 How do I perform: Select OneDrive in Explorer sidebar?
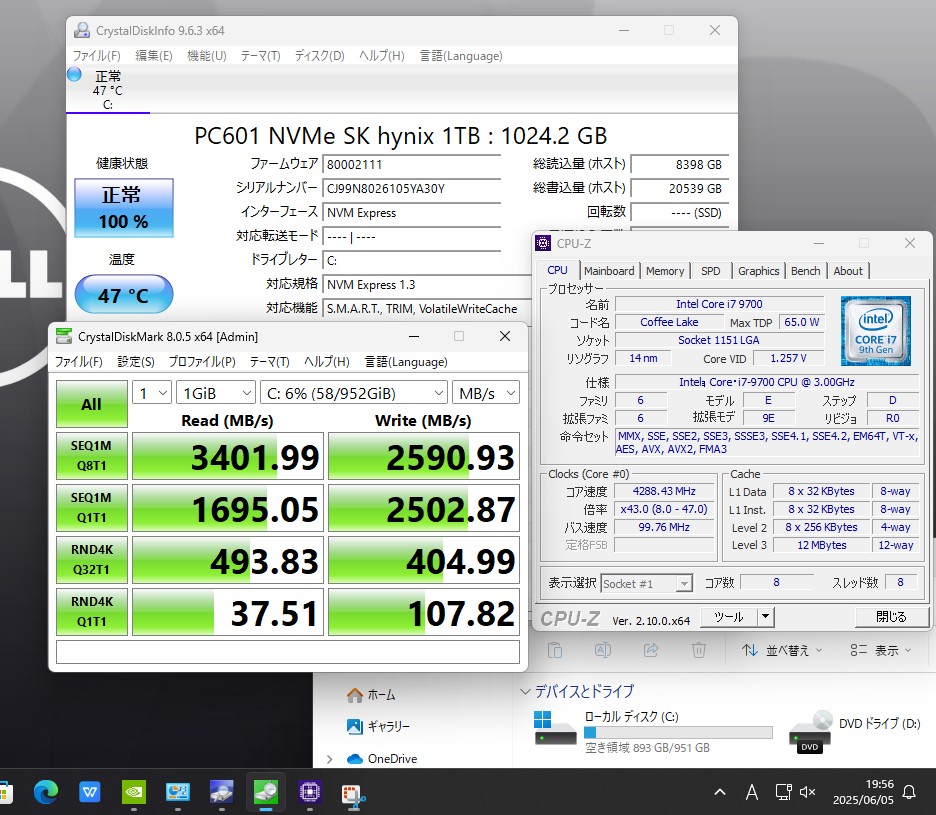pos(381,759)
